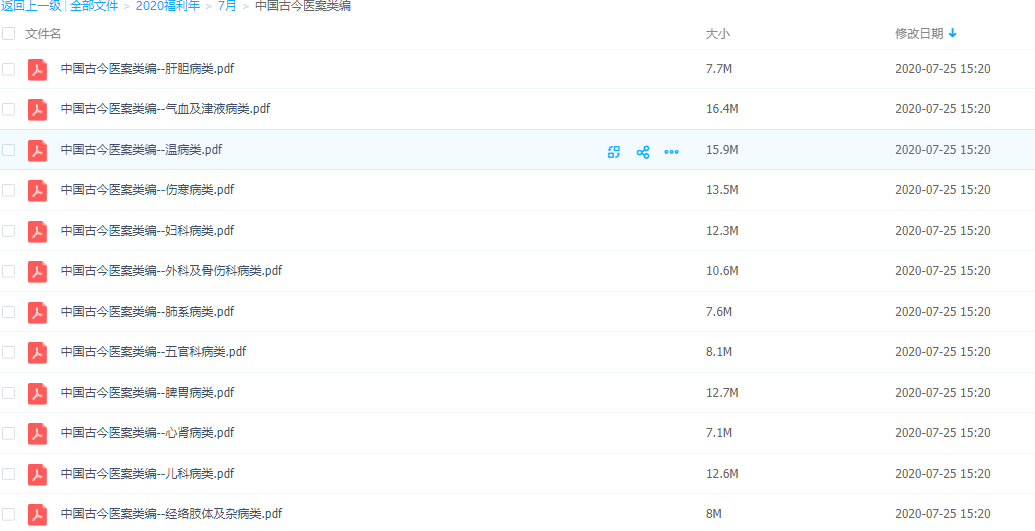Screen dimensions: 1035x531
Task: Click the 13.5M size value
Action: 722,190
